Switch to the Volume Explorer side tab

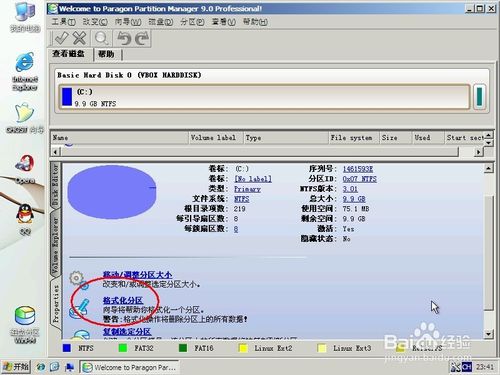[x=55, y=244]
